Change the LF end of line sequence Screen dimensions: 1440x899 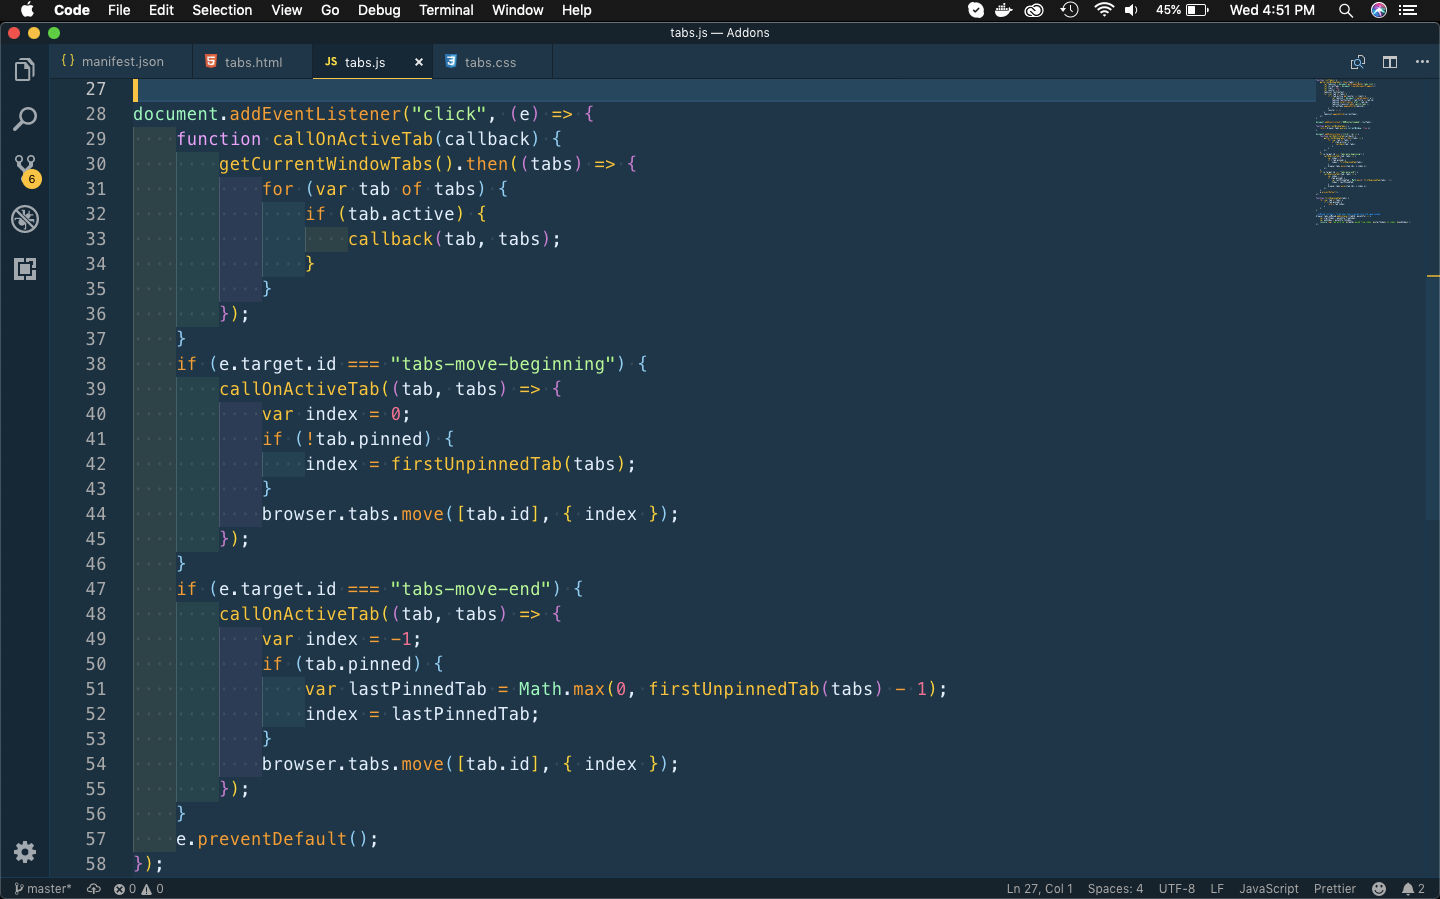click(1217, 889)
